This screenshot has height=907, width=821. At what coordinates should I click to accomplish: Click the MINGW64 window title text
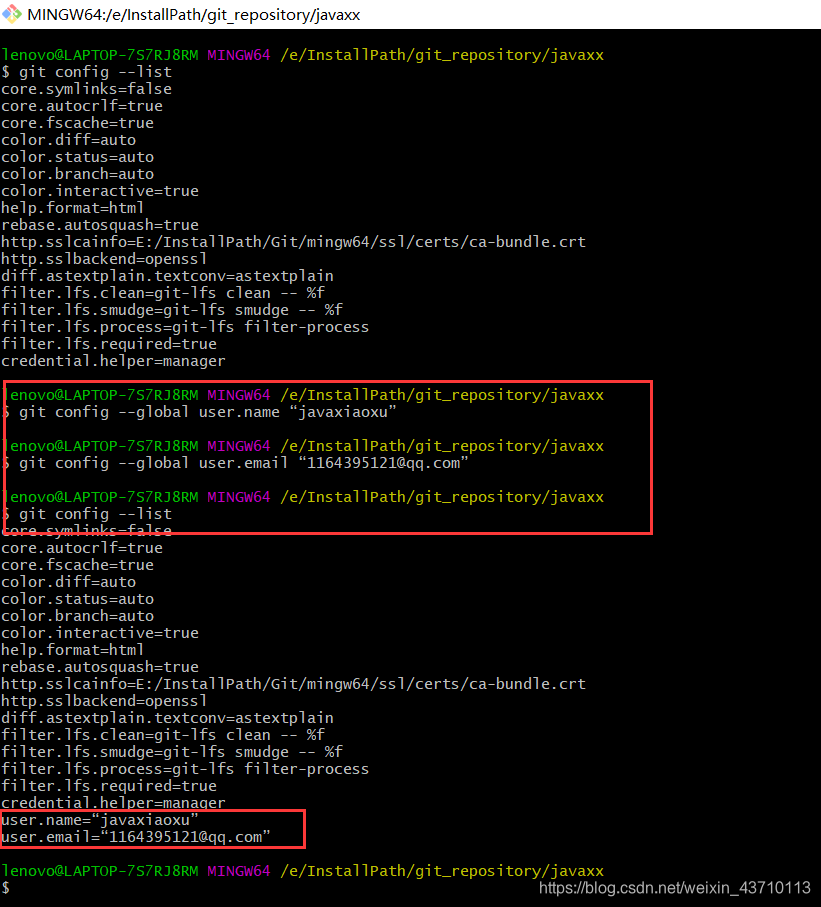[194, 14]
